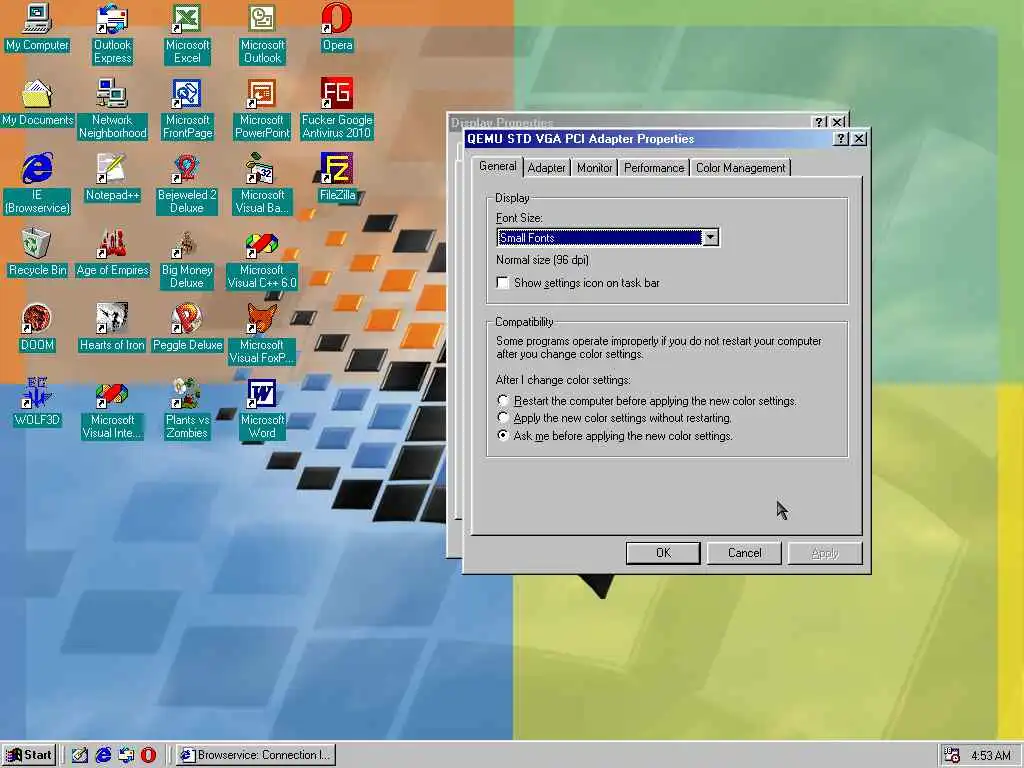Click the grayed Apply button
Screen dimensions: 1024x768
click(825, 553)
